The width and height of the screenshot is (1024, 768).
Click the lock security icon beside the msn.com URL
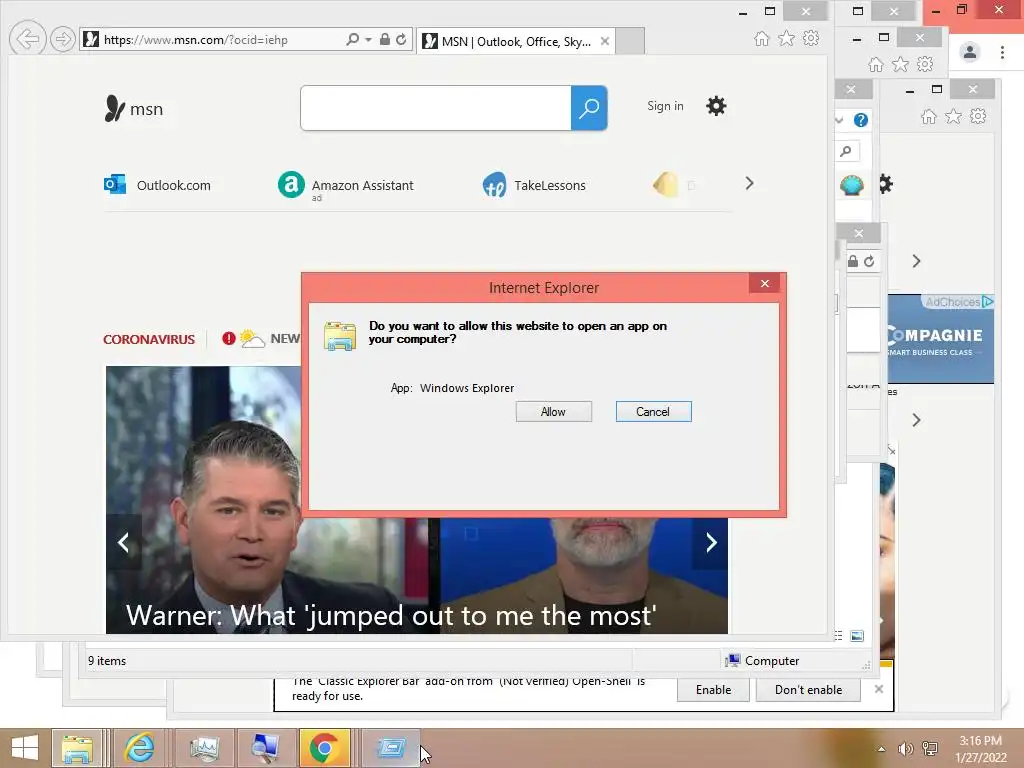pos(385,39)
